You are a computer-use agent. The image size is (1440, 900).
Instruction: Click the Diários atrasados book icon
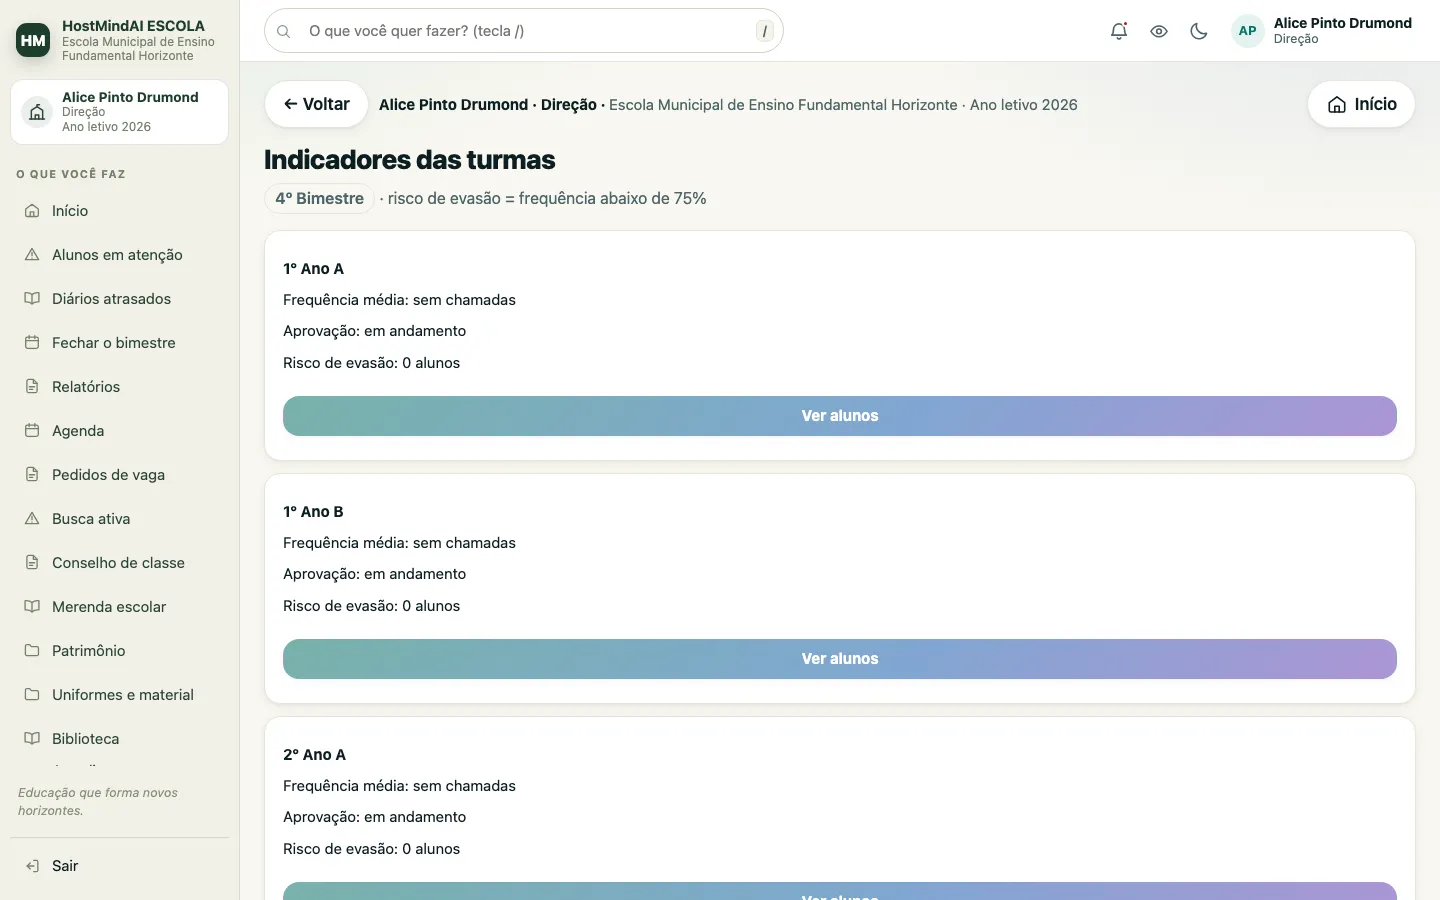tap(32, 299)
